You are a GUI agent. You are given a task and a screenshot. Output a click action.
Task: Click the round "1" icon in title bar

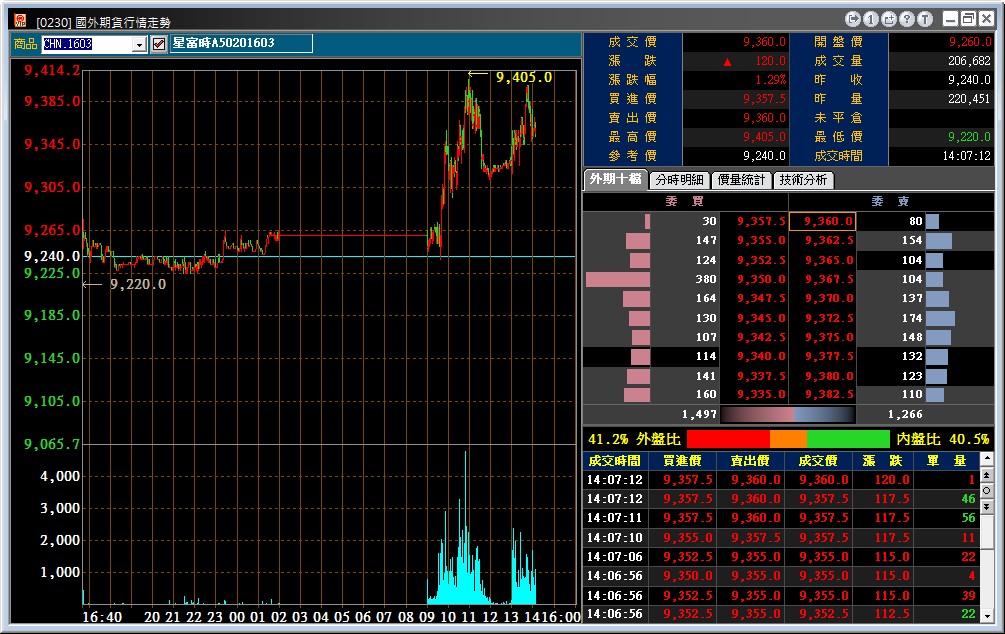871,19
